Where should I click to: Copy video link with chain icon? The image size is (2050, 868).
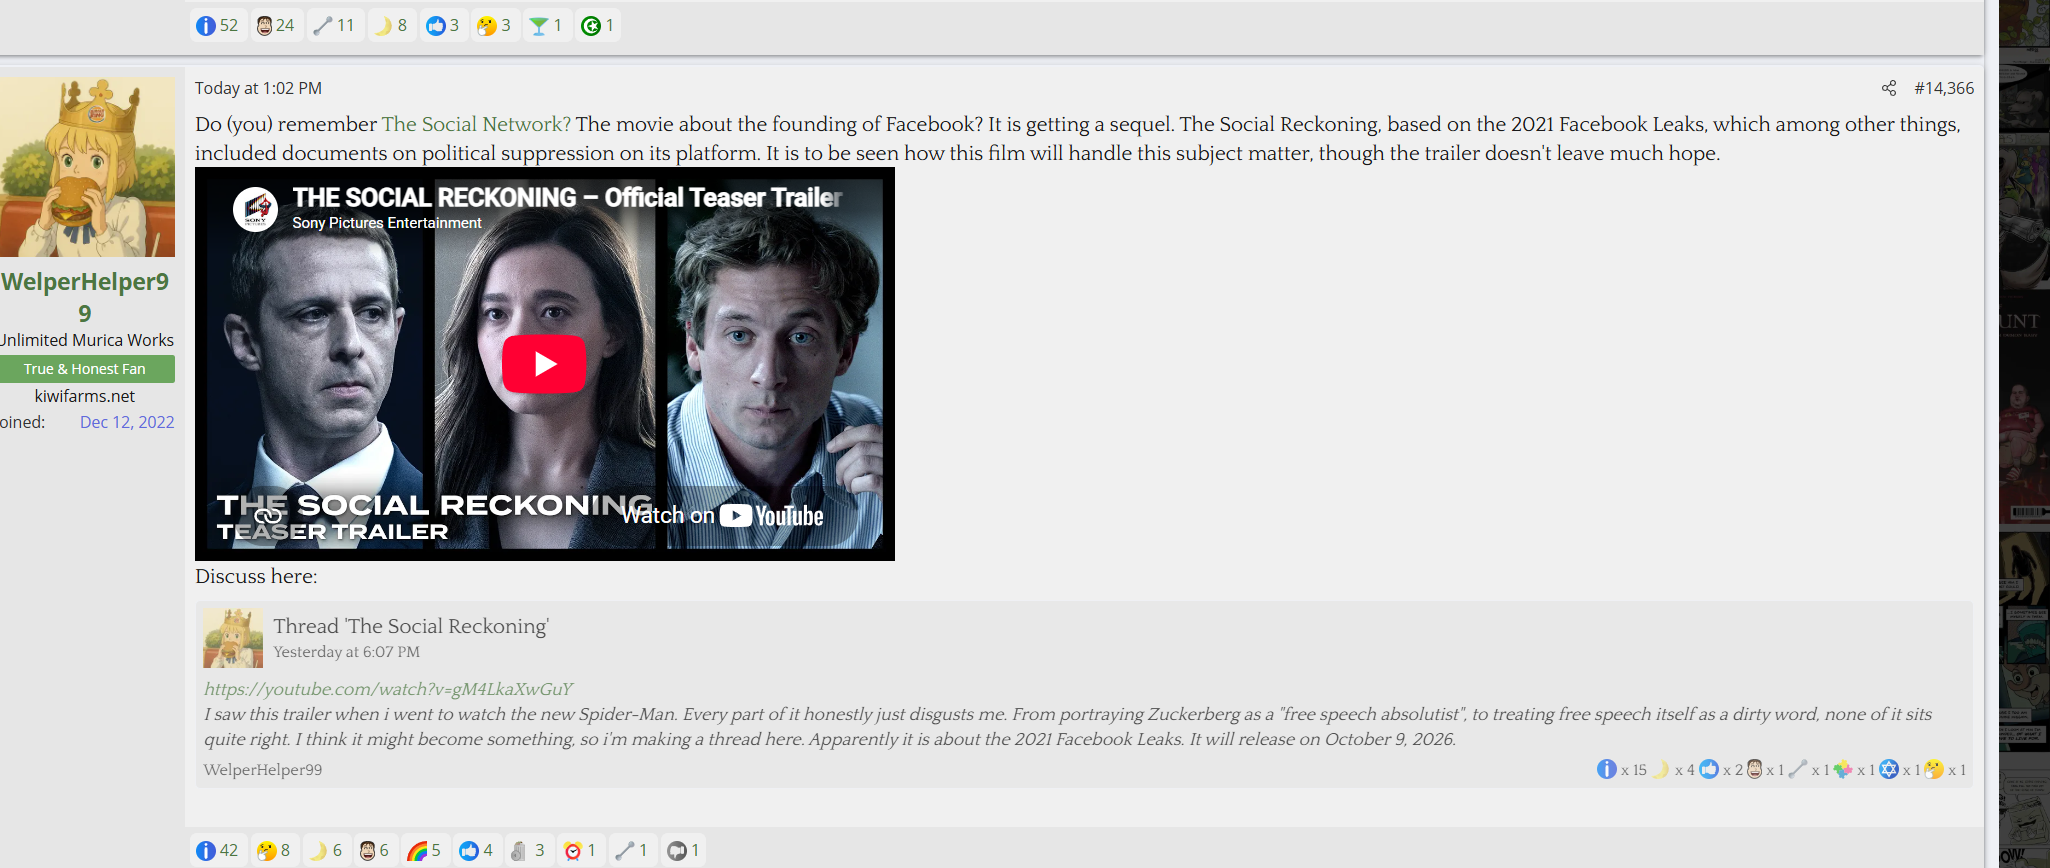pyautogui.click(x=268, y=516)
